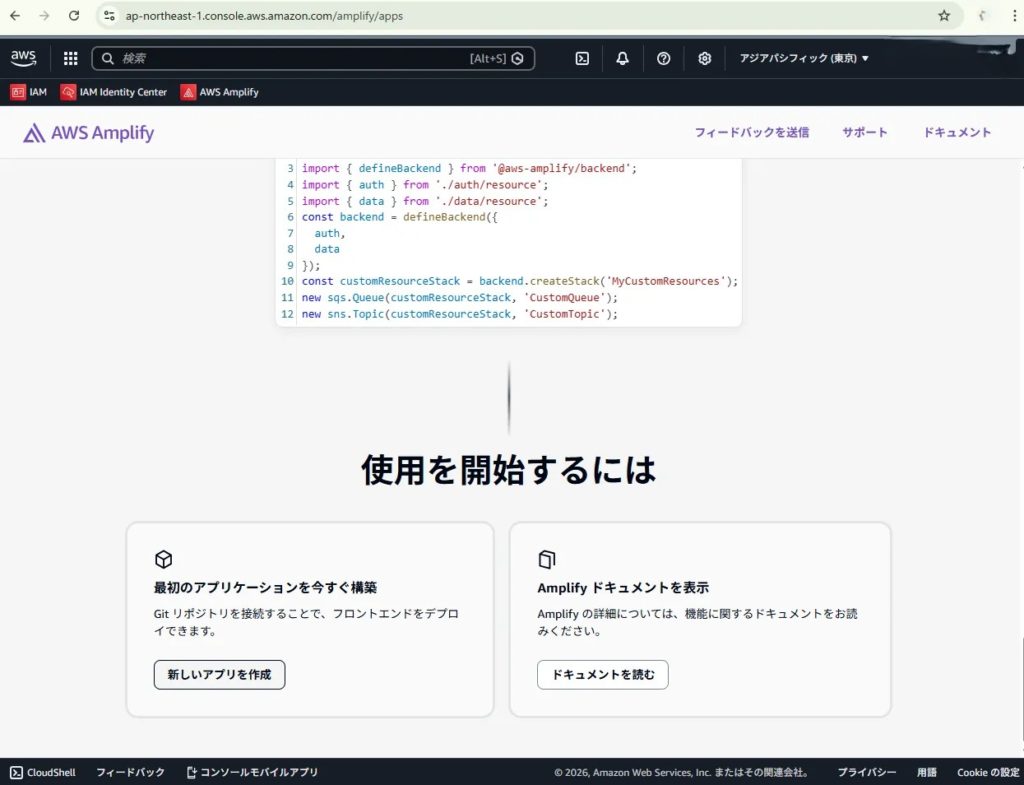The width and height of the screenshot is (1024, 785).
Task: Click the AWS Amplify logo
Action: tap(89, 133)
